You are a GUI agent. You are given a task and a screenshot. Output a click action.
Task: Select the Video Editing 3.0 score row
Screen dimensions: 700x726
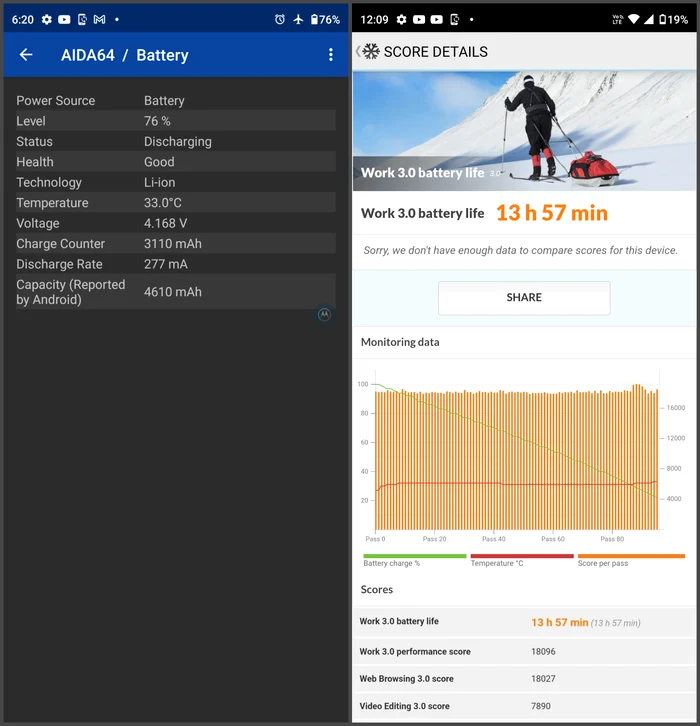tap(524, 706)
